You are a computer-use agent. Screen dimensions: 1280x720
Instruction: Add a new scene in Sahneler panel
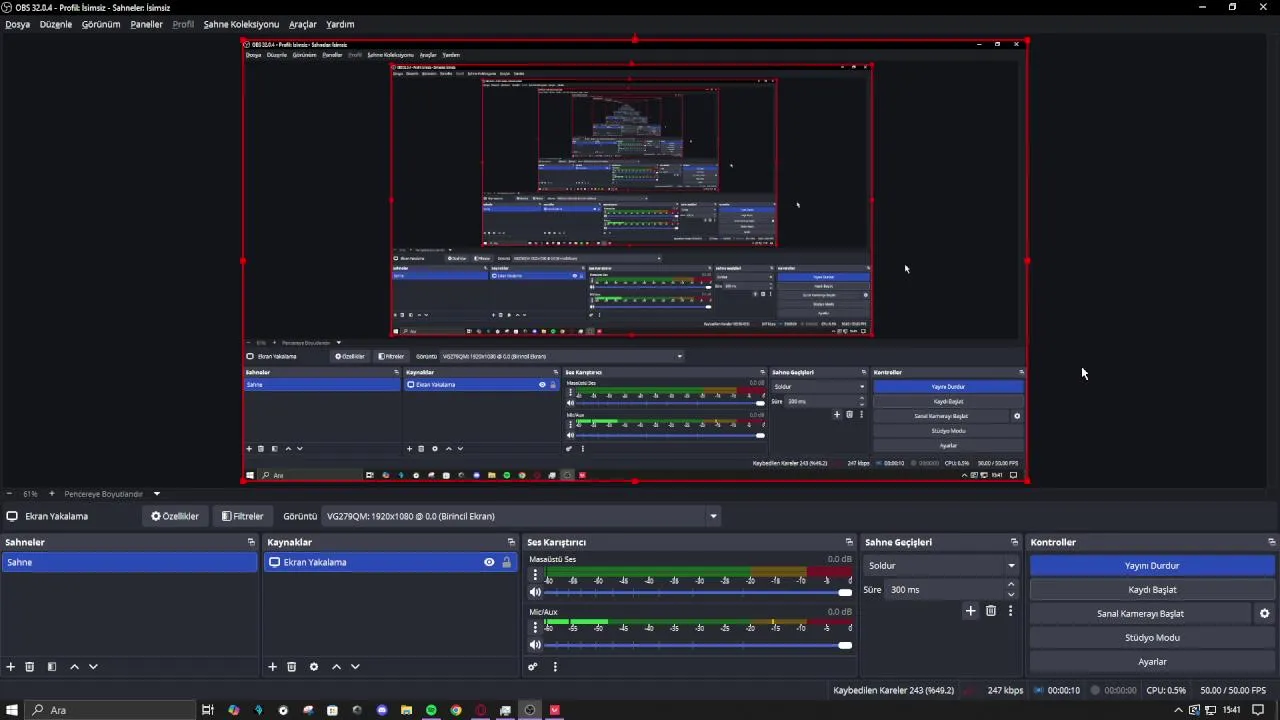coord(11,667)
